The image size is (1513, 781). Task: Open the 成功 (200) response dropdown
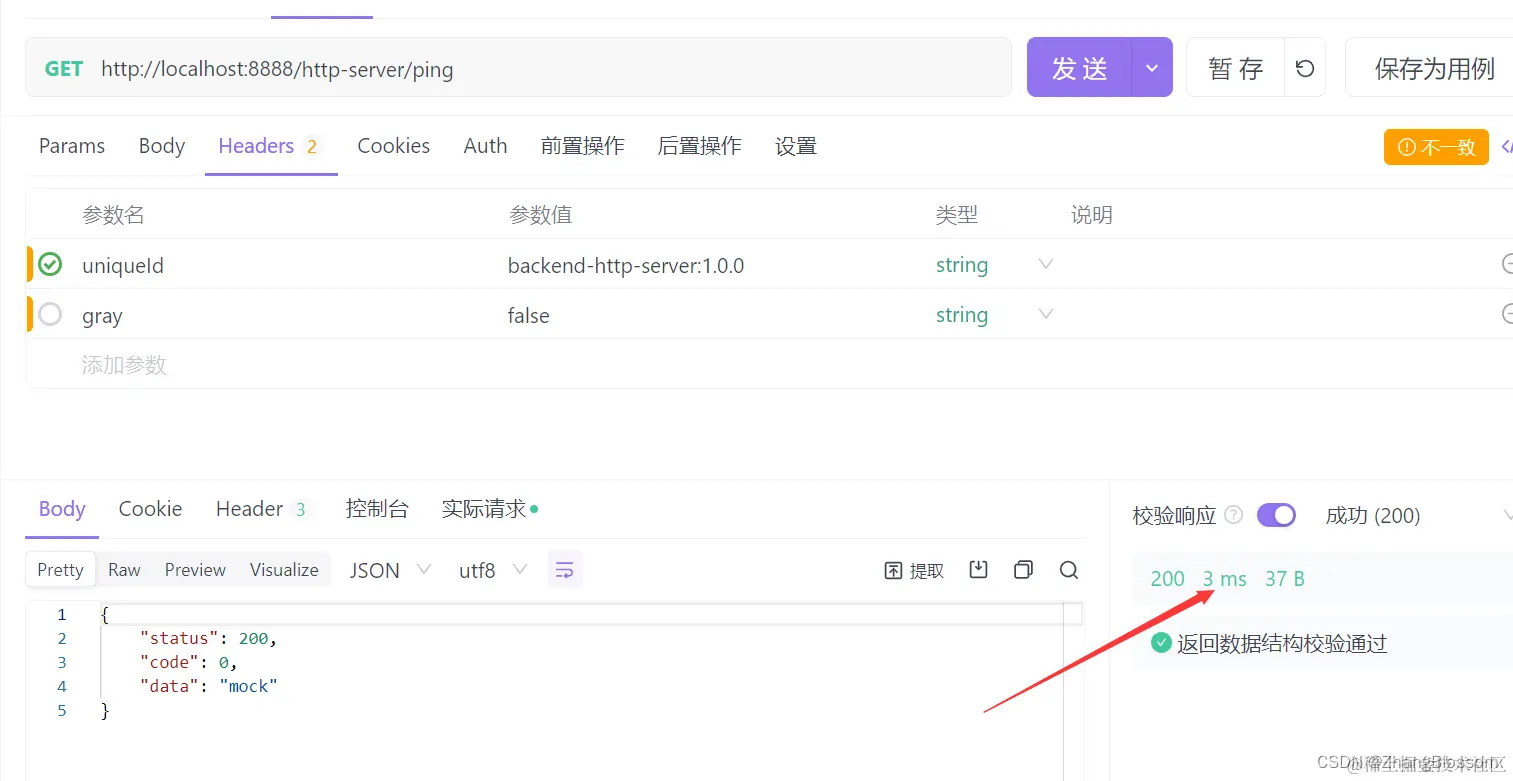pyautogui.click(x=1417, y=515)
